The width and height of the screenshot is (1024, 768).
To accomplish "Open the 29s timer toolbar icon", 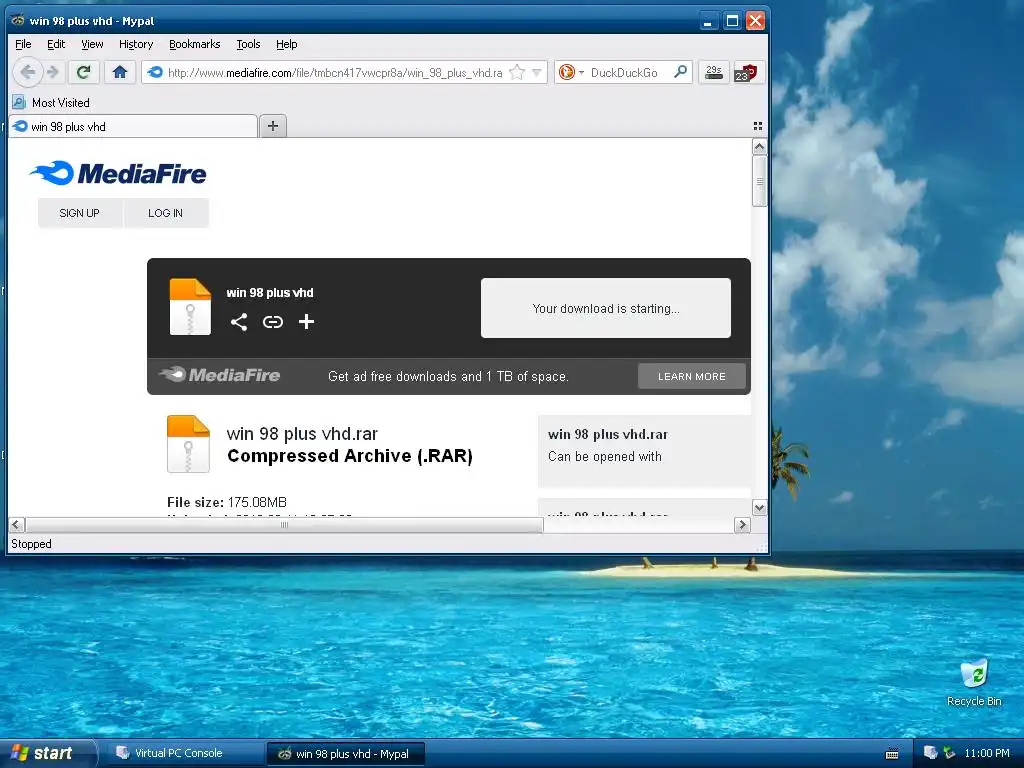I will pyautogui.click(x=714, y=72).
